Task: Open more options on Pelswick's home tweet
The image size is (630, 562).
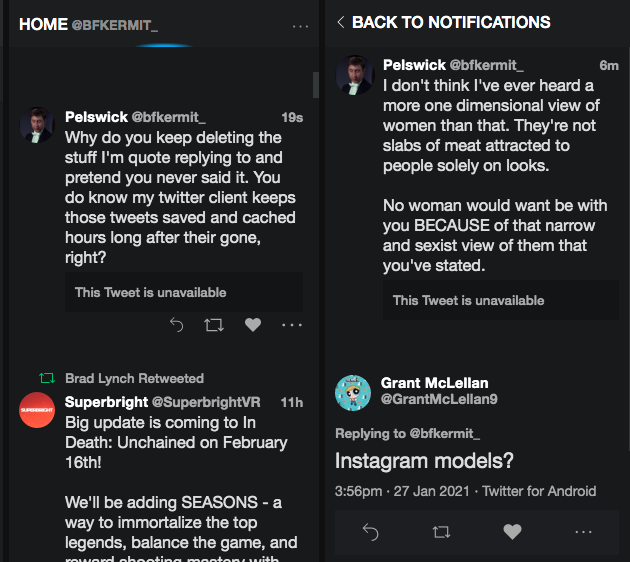Action: (292, 325)
